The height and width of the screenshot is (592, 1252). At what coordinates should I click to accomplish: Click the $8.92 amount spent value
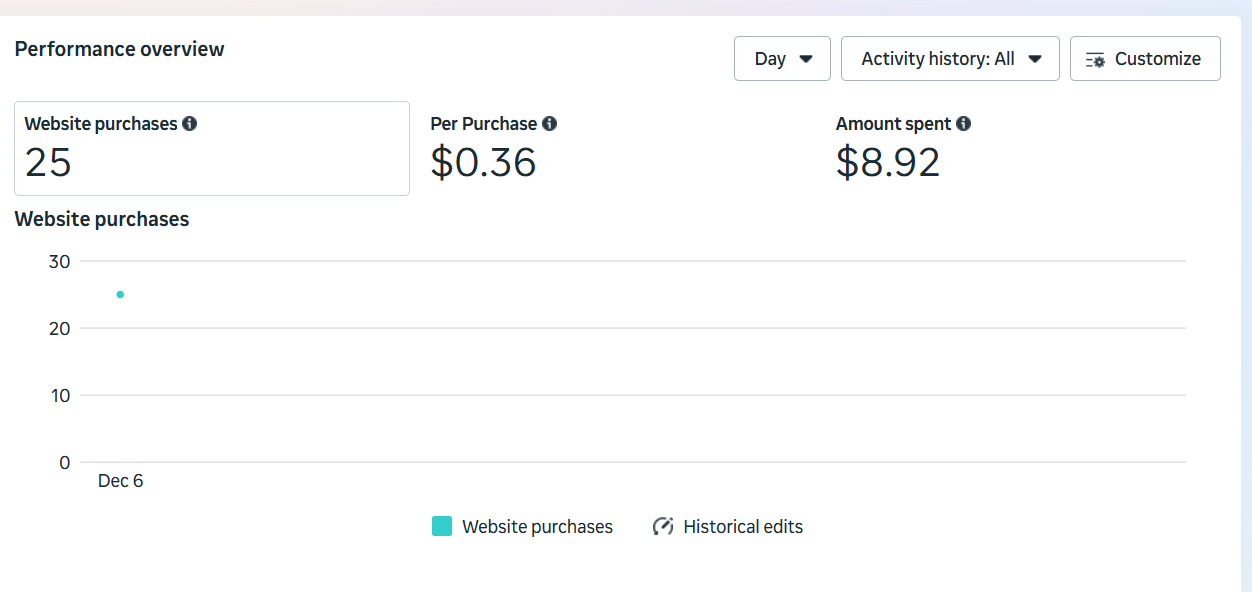pyautogui.click(x=888, y=162)
